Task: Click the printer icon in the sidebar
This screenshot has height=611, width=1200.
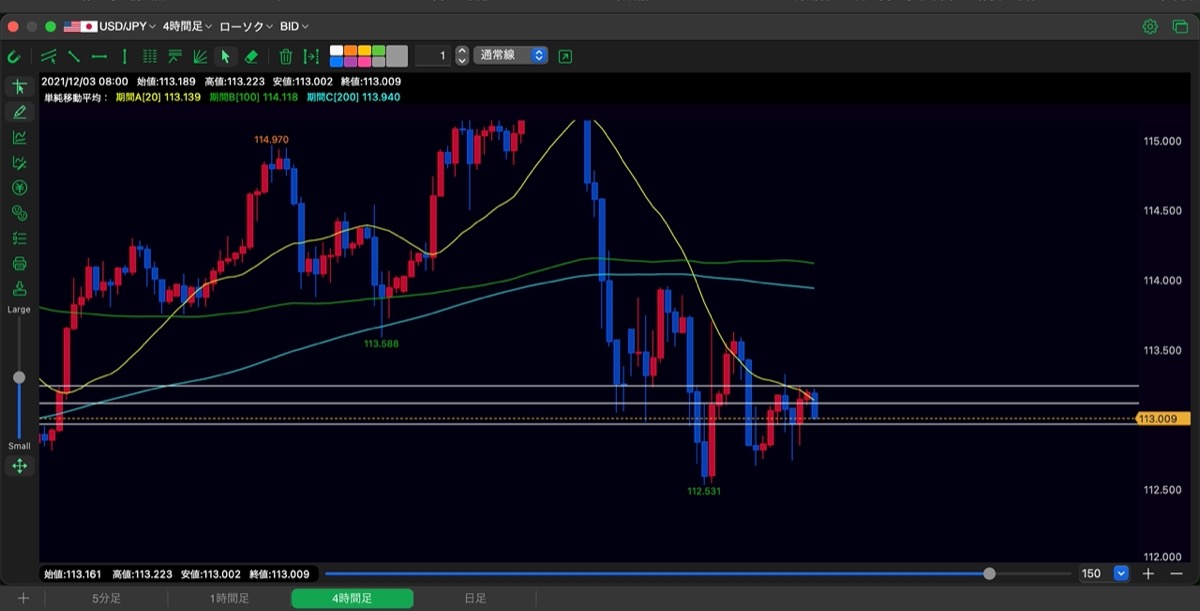Action: click(x=19, y=264)
